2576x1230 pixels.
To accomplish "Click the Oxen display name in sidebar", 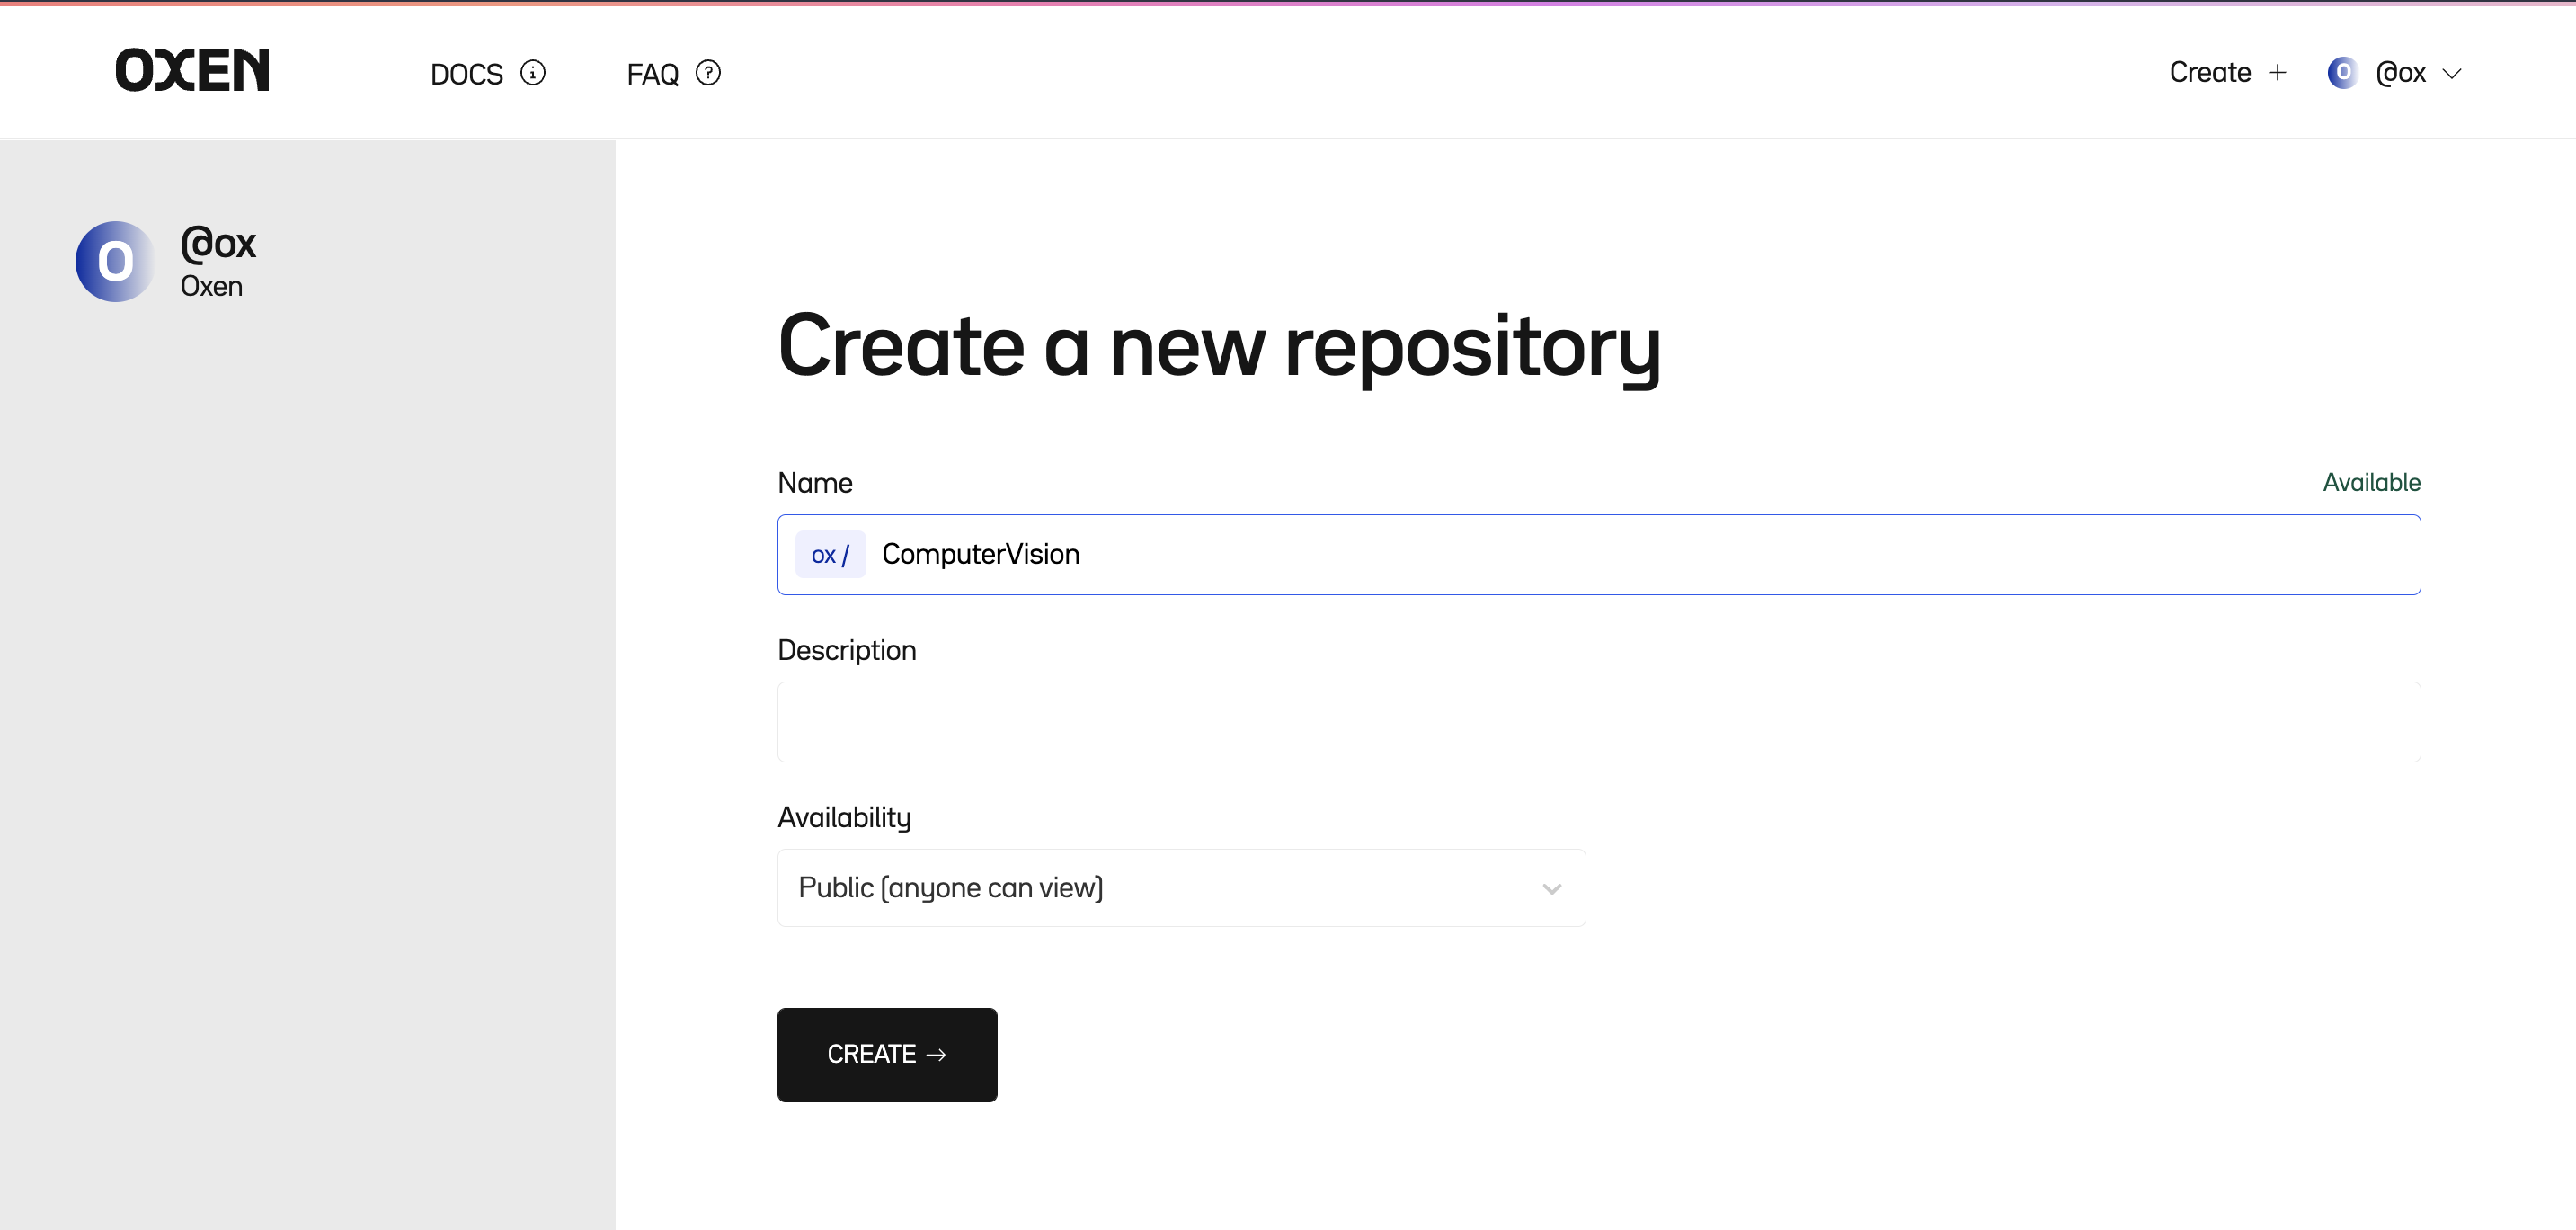I will click(x=211, y=287).
